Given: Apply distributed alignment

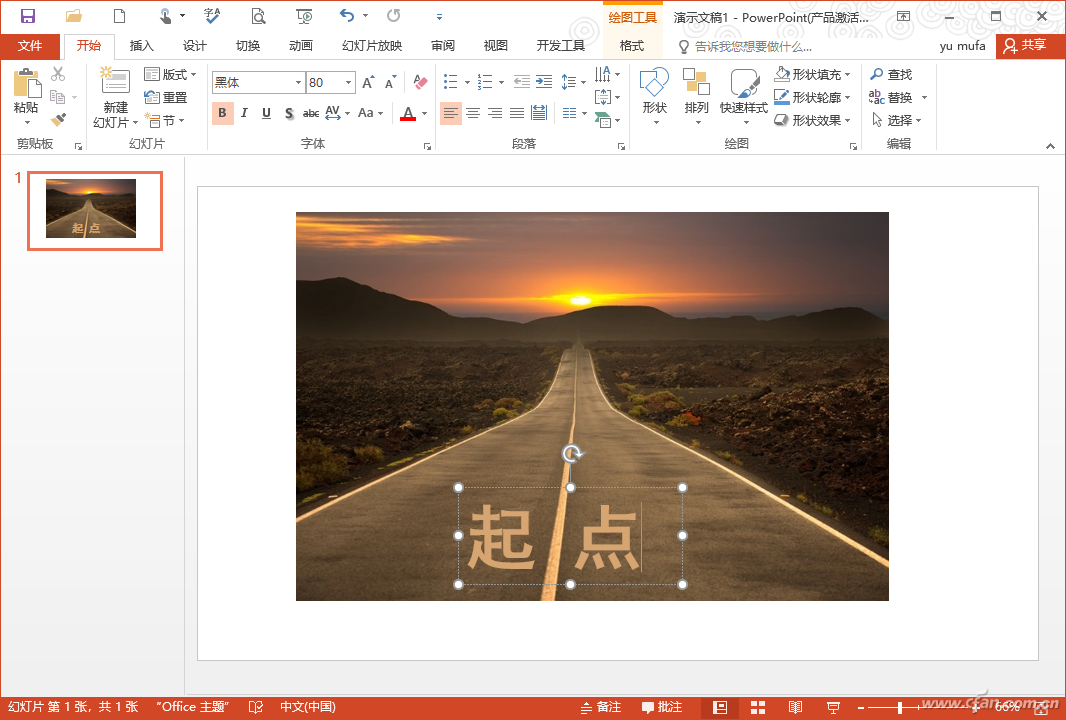Looking at the screenshot, I should [539, 113].
